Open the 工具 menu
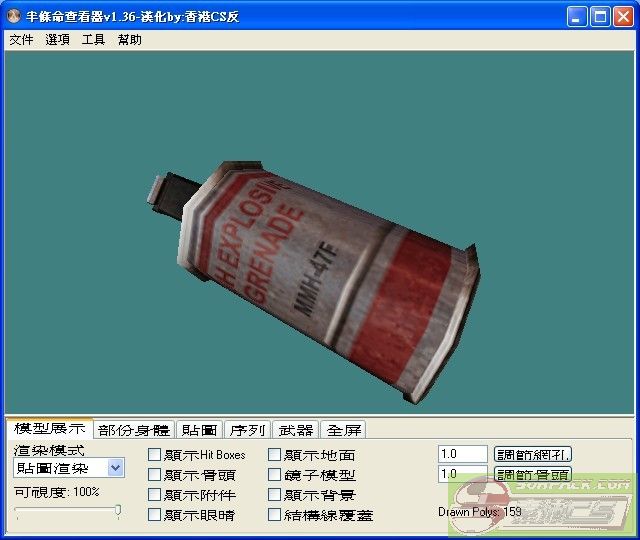Viewport: 640px width, 540px height. pyautogui.click(x=93, y=40)
